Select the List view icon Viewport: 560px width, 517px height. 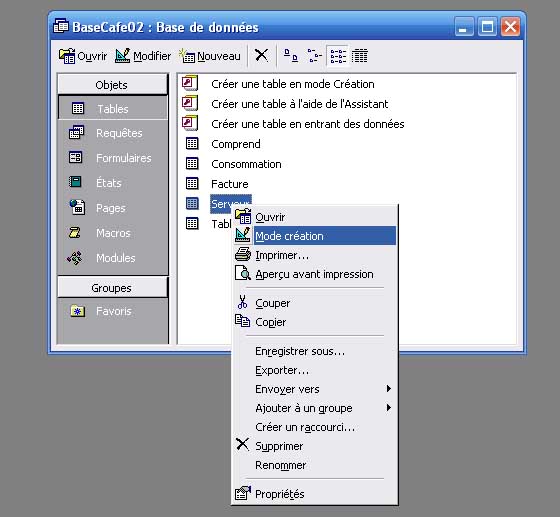(338, 56)
